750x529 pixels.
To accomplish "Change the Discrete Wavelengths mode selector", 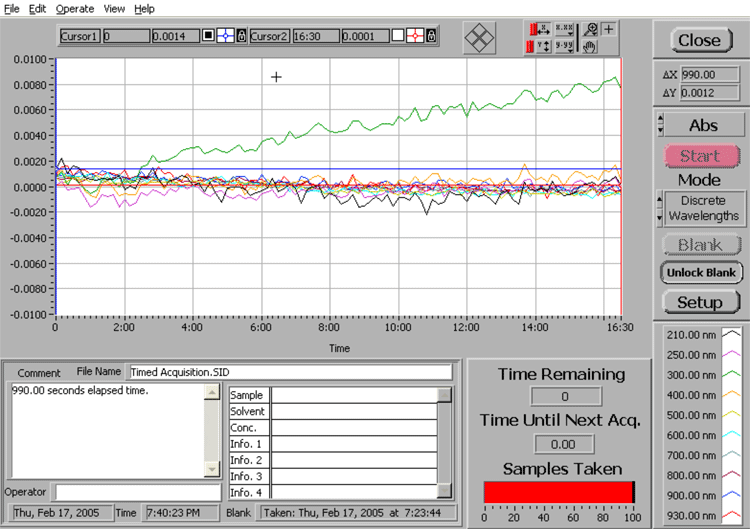I will coord(659,208).
